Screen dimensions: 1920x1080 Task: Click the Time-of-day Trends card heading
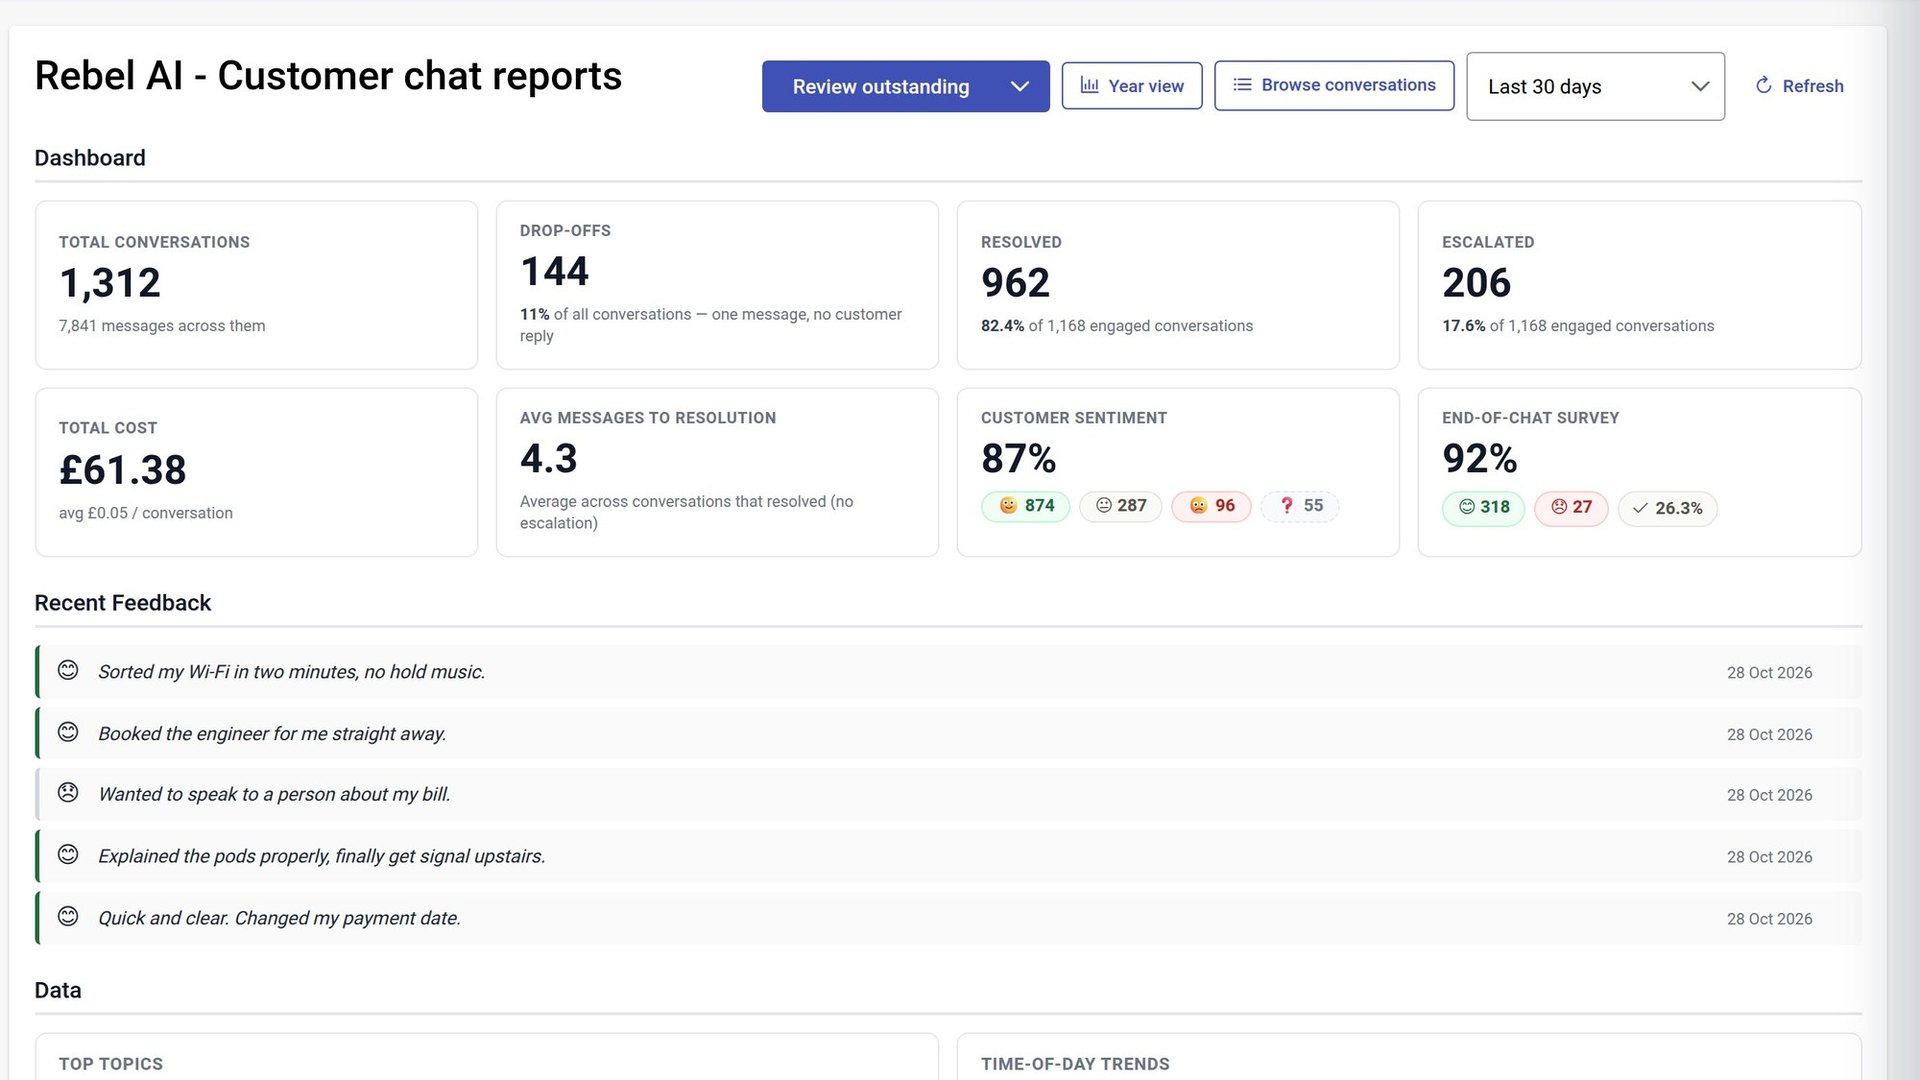[x=1075, y=1064]
